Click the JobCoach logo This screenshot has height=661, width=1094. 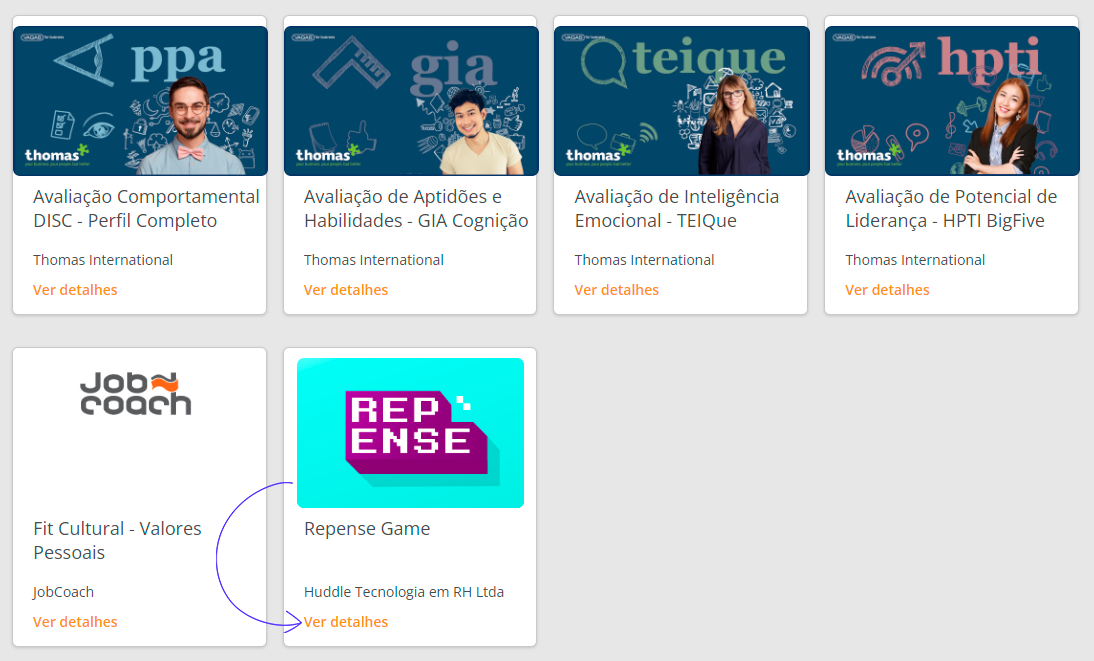135,394
